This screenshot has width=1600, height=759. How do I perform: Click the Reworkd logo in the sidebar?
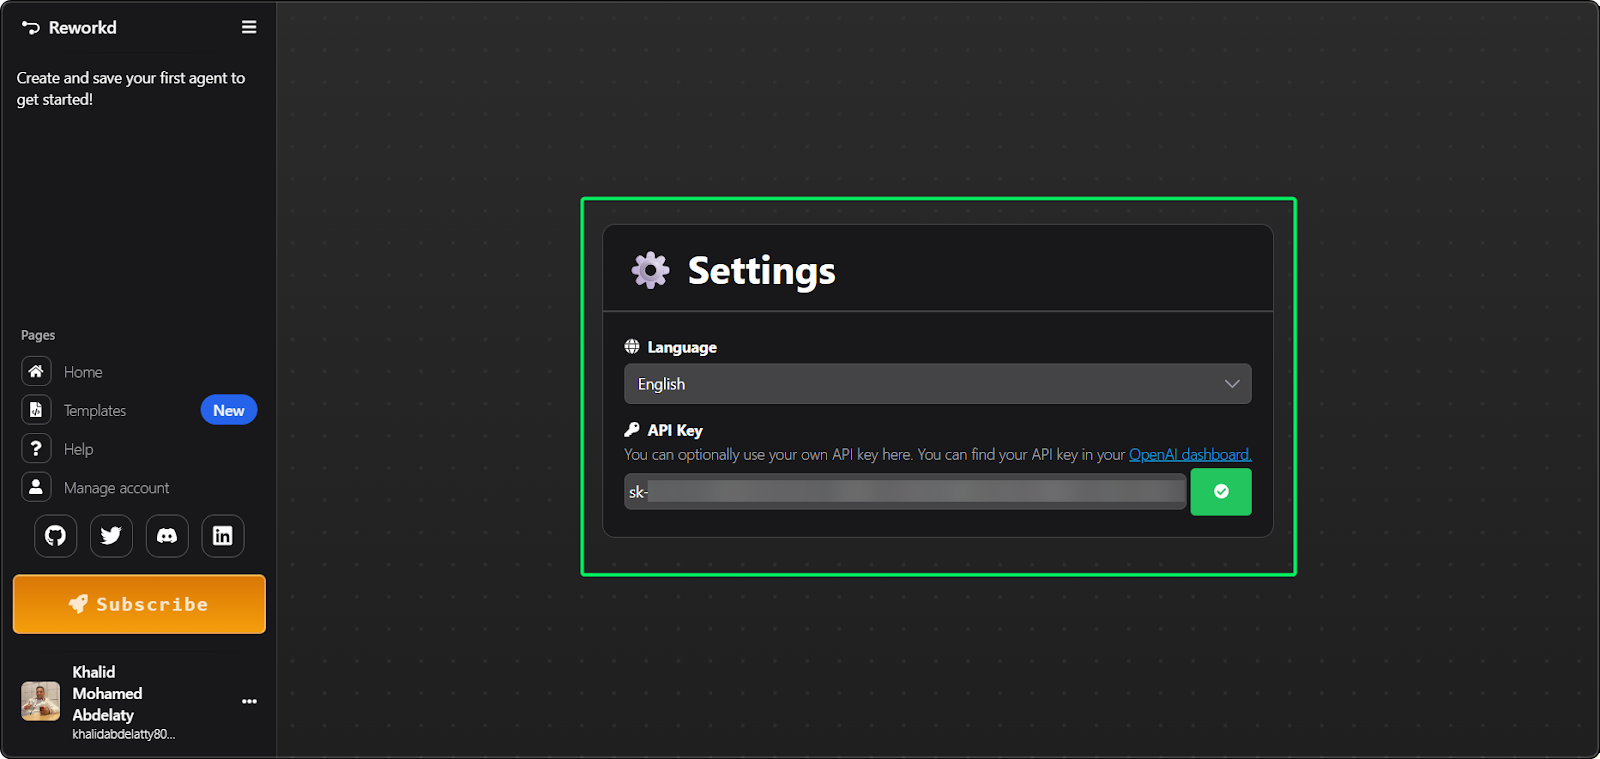click(x=69, y=28)
